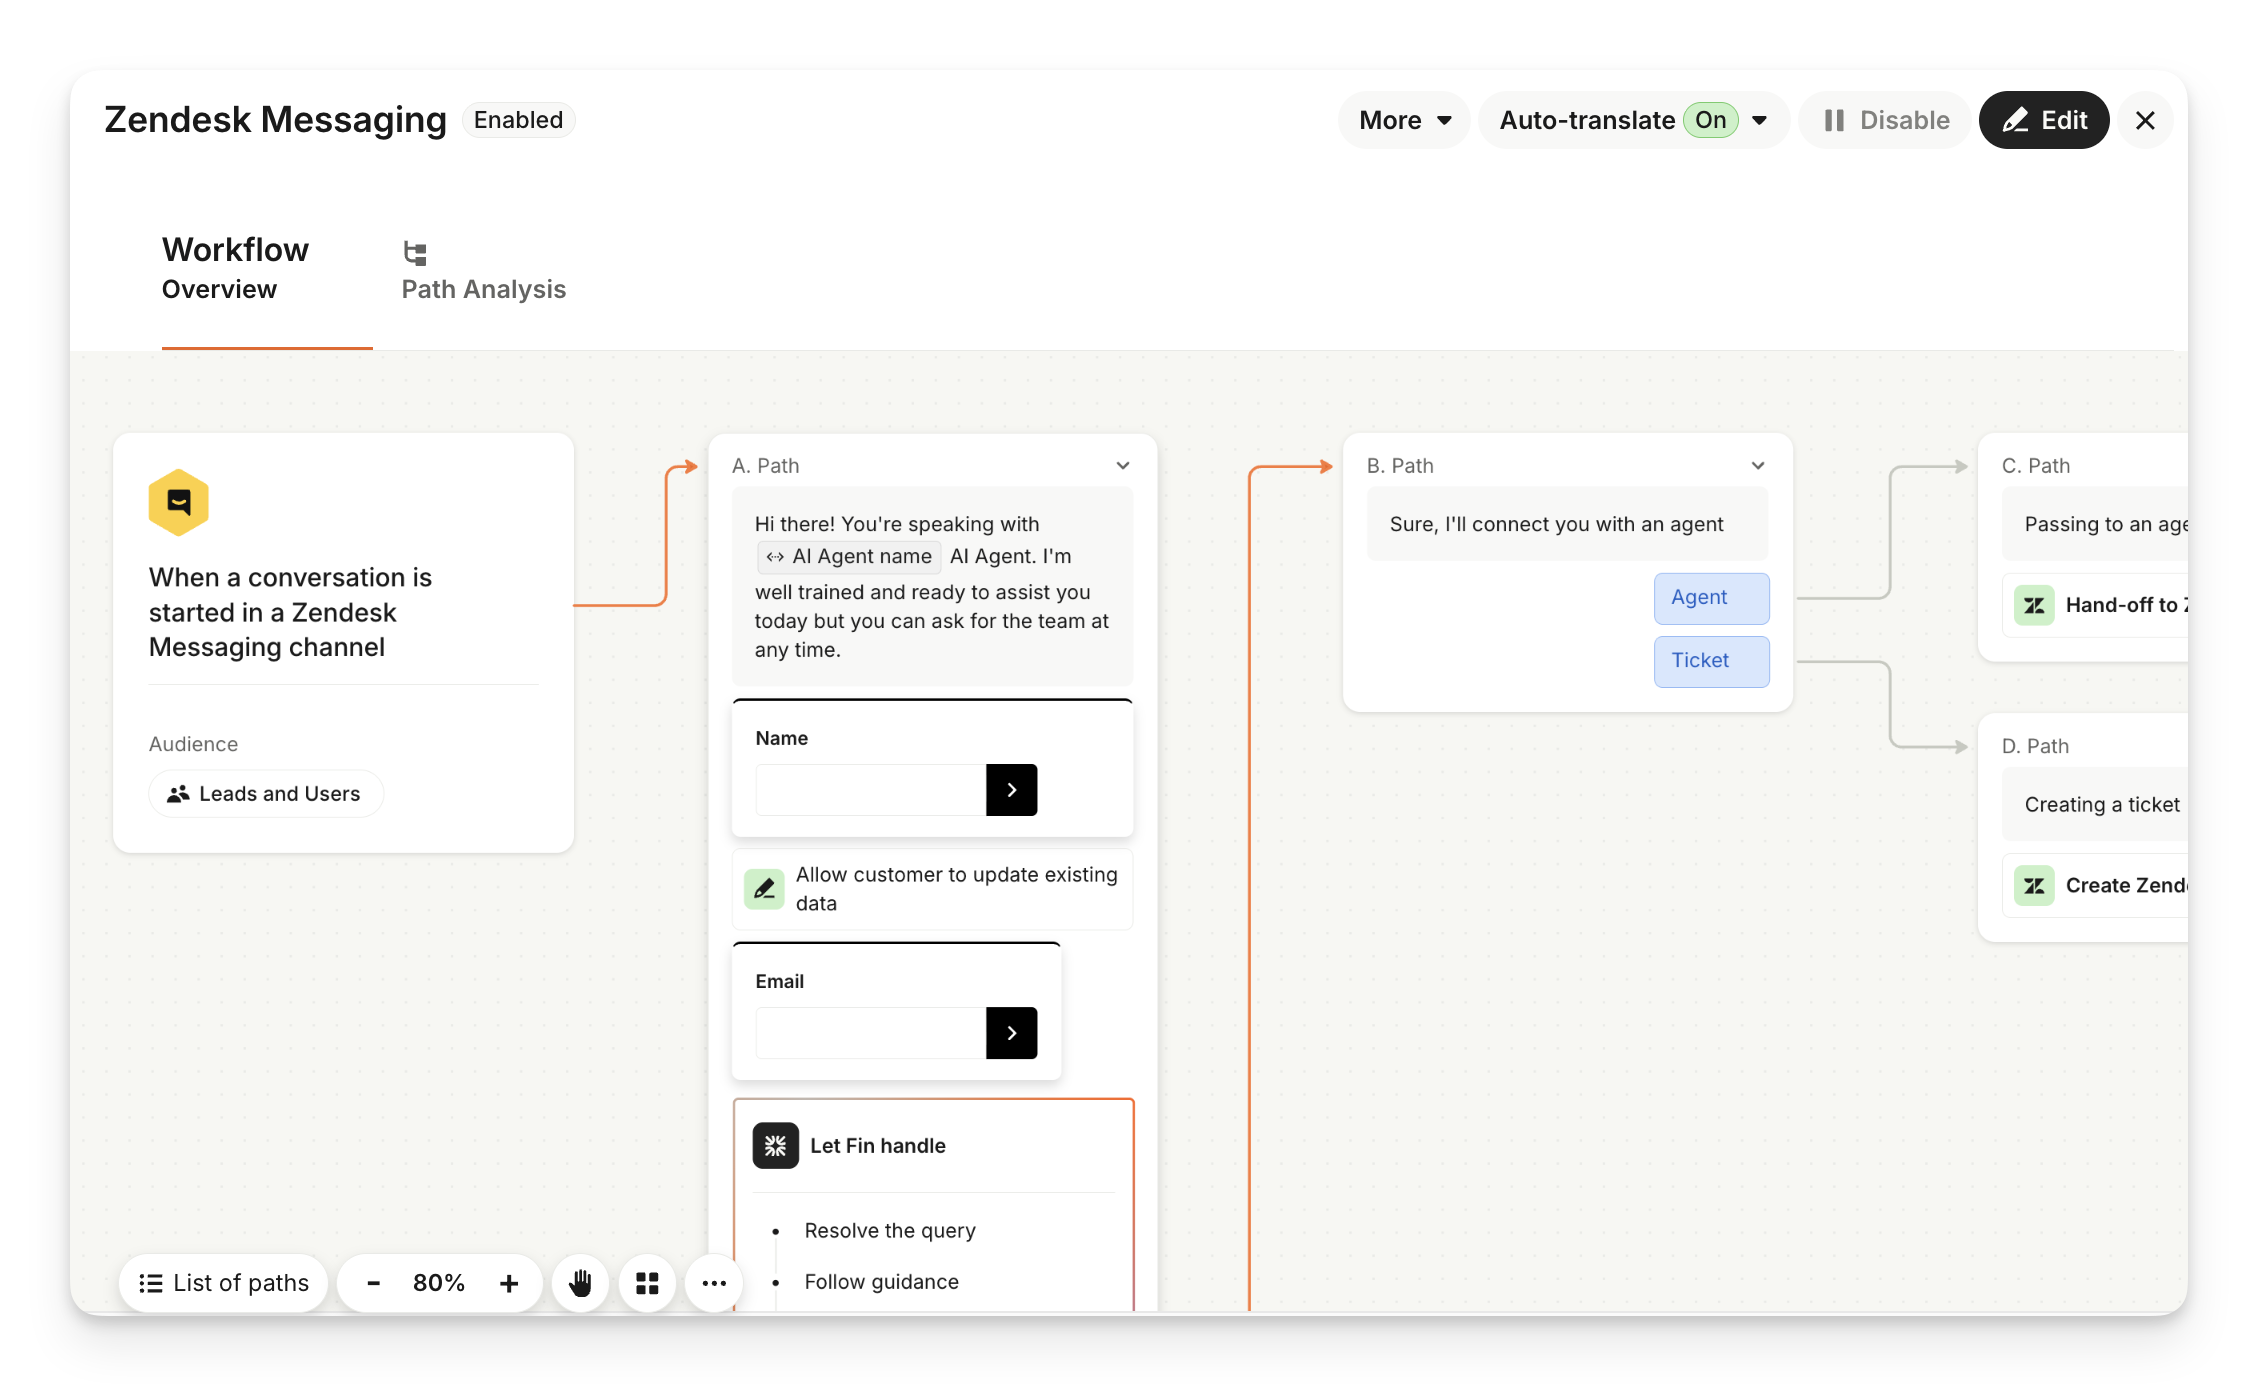Collapse the B. Path card chevron
The width and height of the screenshot is (2258, 1386).
click(x=1758, y=466)
